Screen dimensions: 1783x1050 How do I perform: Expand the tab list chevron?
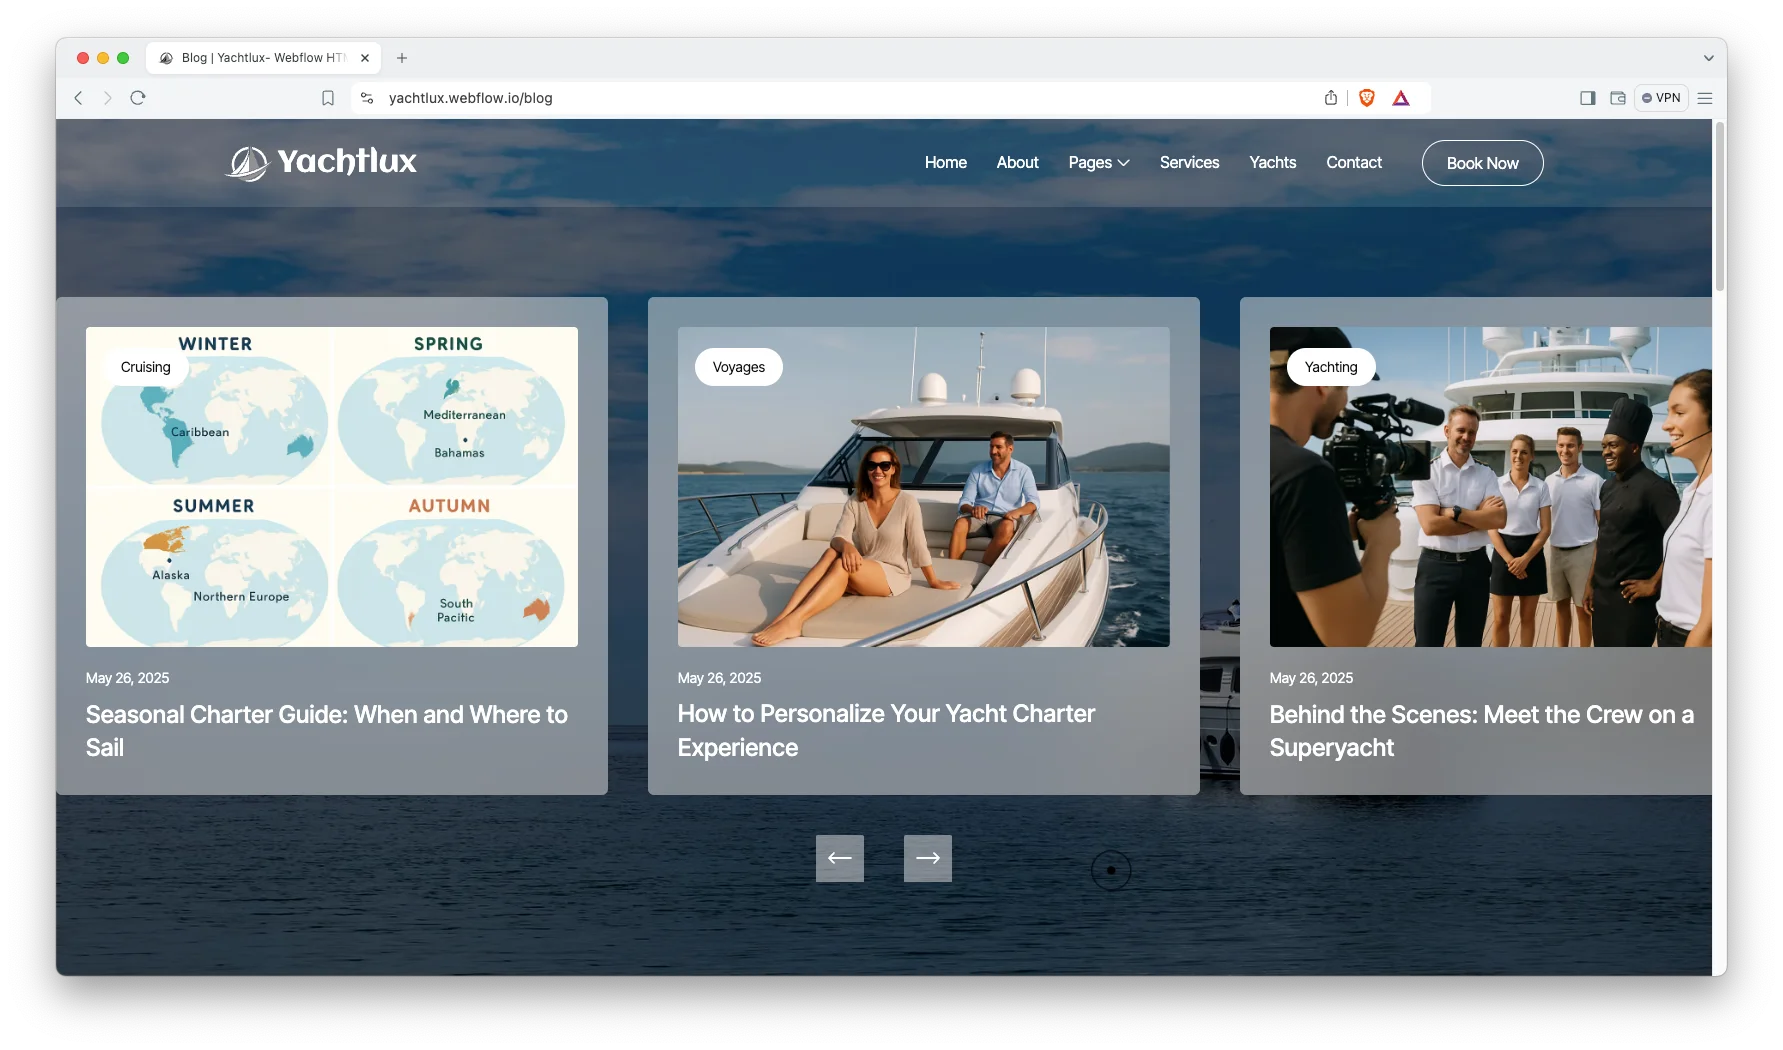click(x=1708, y=58)
